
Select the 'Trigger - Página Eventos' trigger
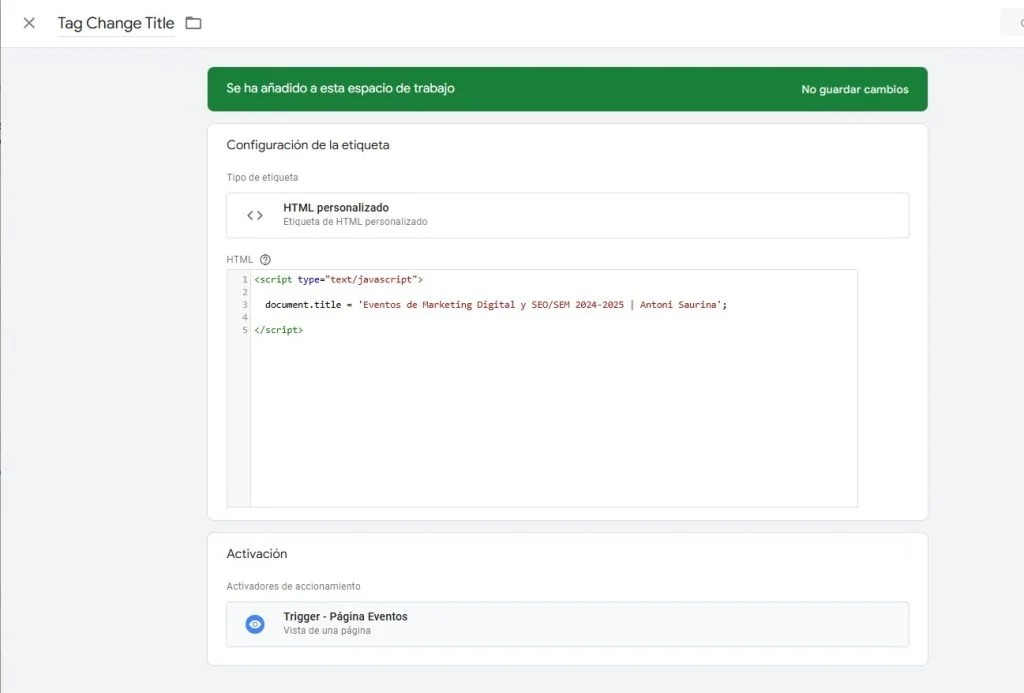(567, 623)
